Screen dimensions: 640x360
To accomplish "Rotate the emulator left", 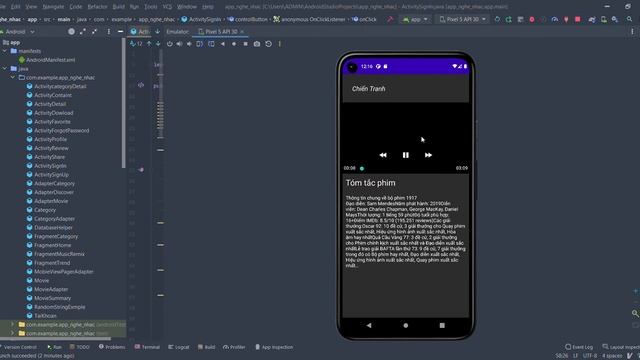I will (200, 44).
